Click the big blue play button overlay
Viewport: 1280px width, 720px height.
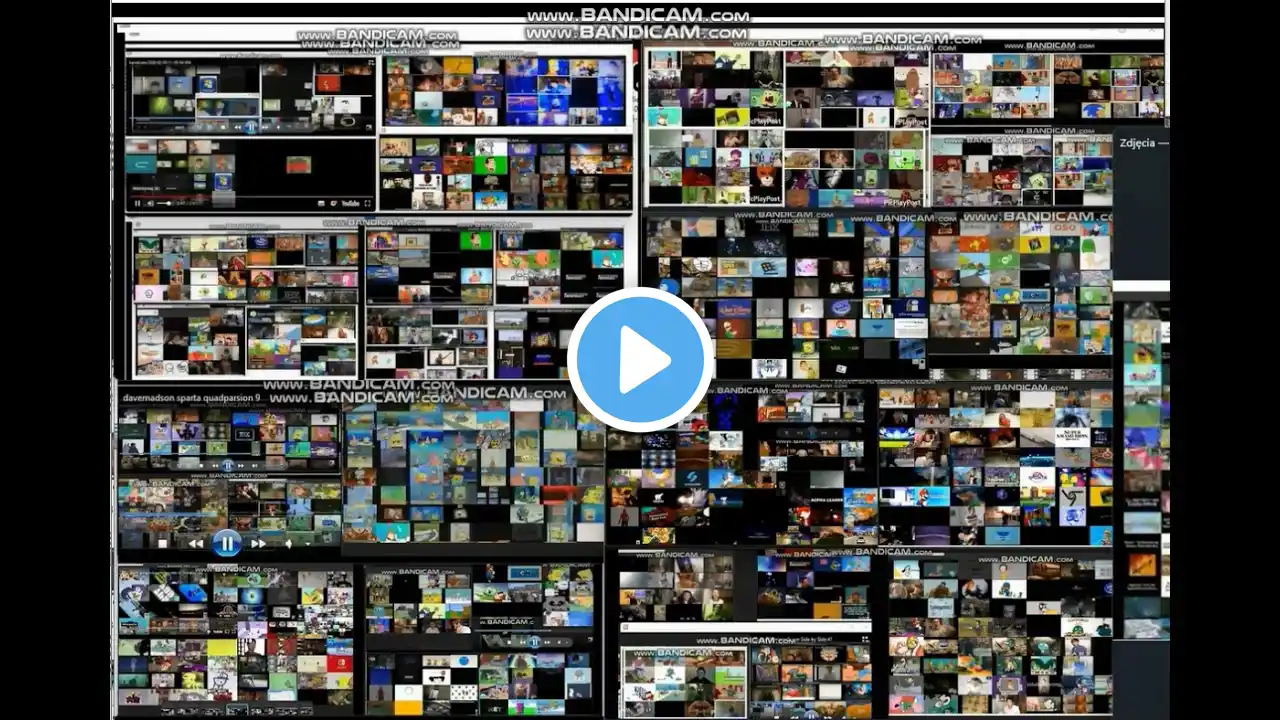[640, 360]
